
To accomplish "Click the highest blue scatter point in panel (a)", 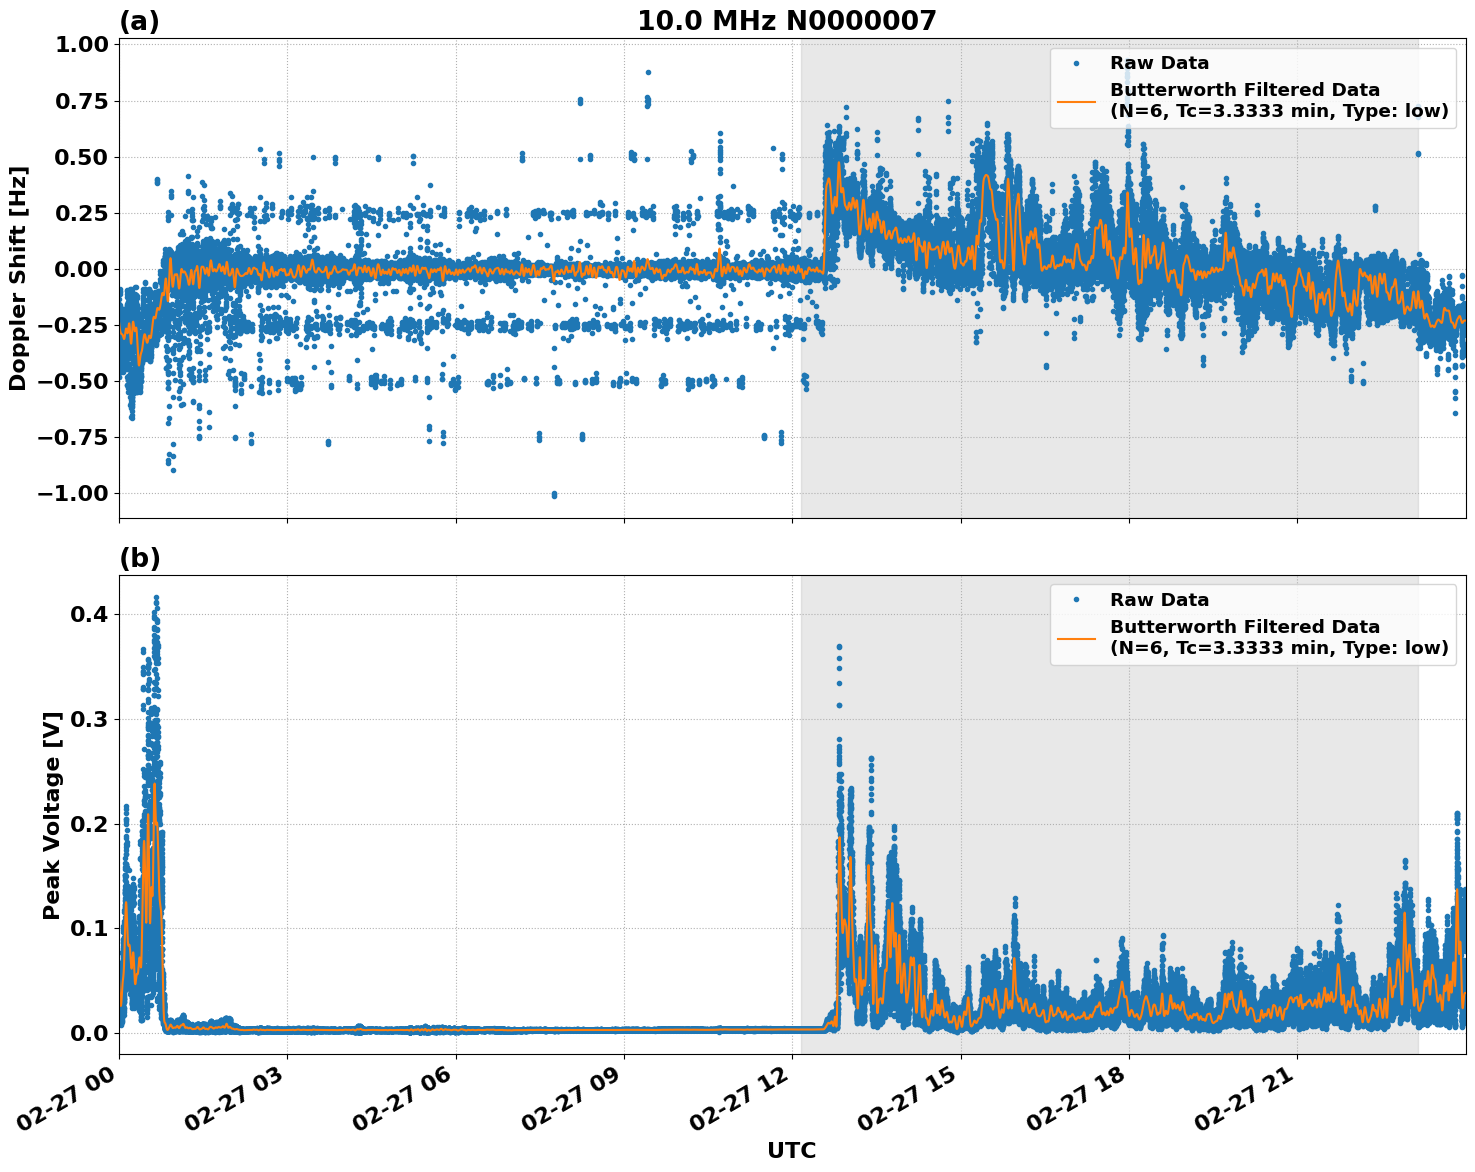I will 646,72.
